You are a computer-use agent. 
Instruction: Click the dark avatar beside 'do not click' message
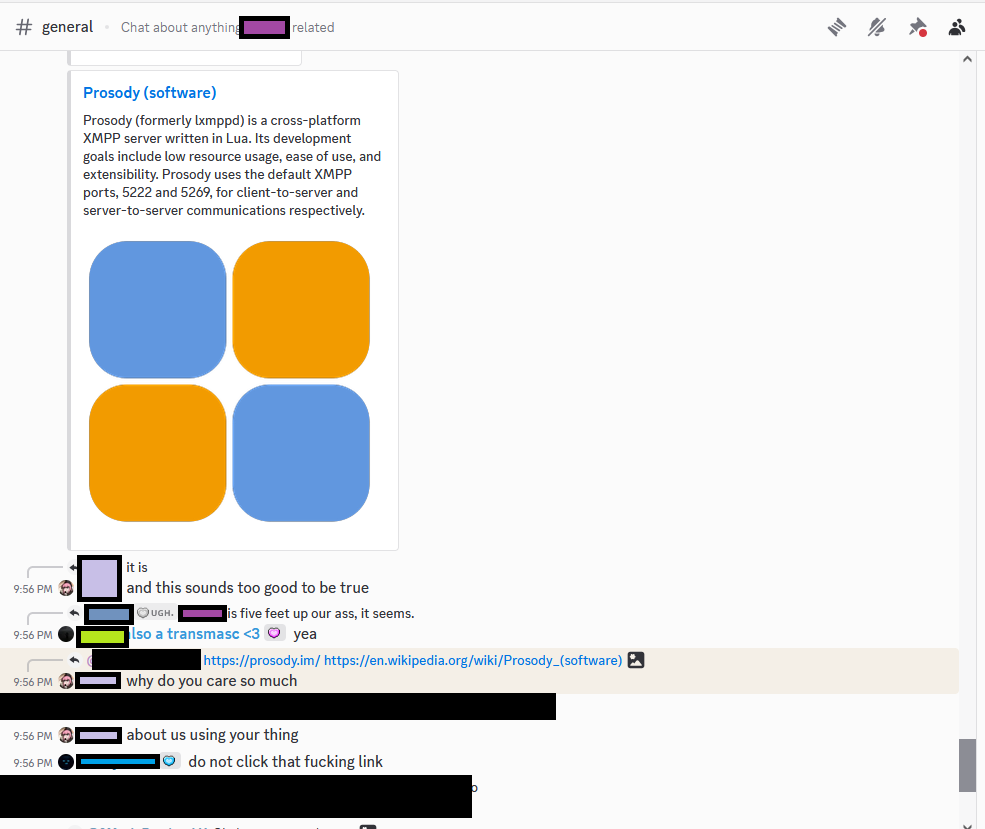tap(66, 762)
